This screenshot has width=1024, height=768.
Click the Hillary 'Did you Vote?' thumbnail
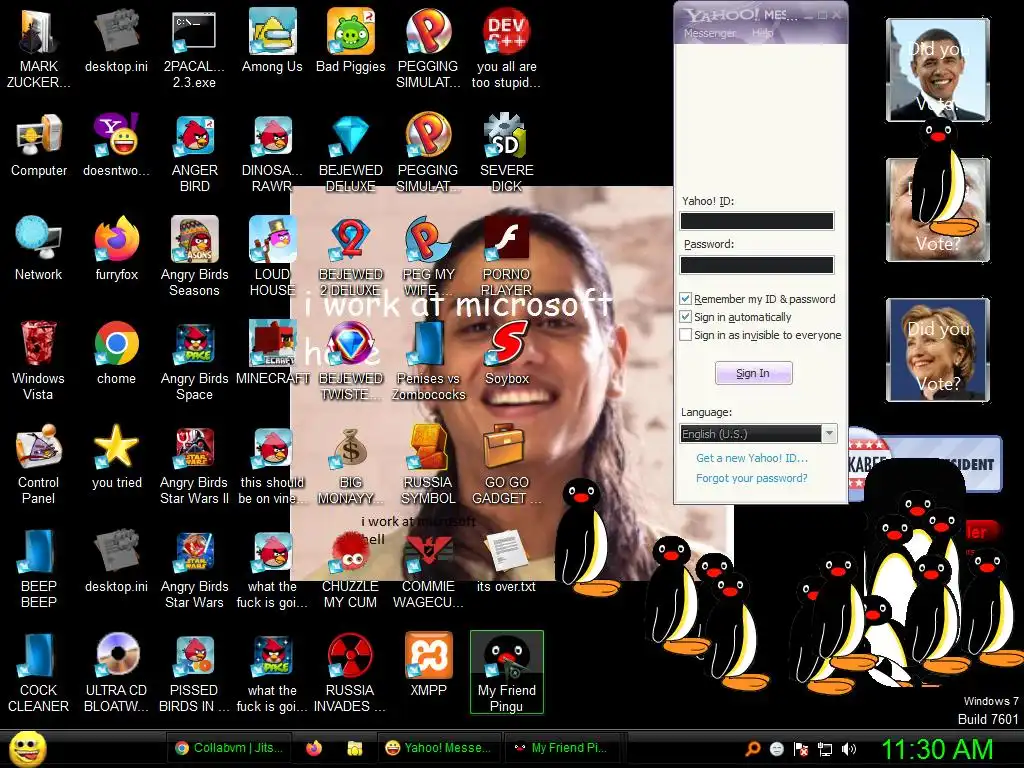coord(938,349)
